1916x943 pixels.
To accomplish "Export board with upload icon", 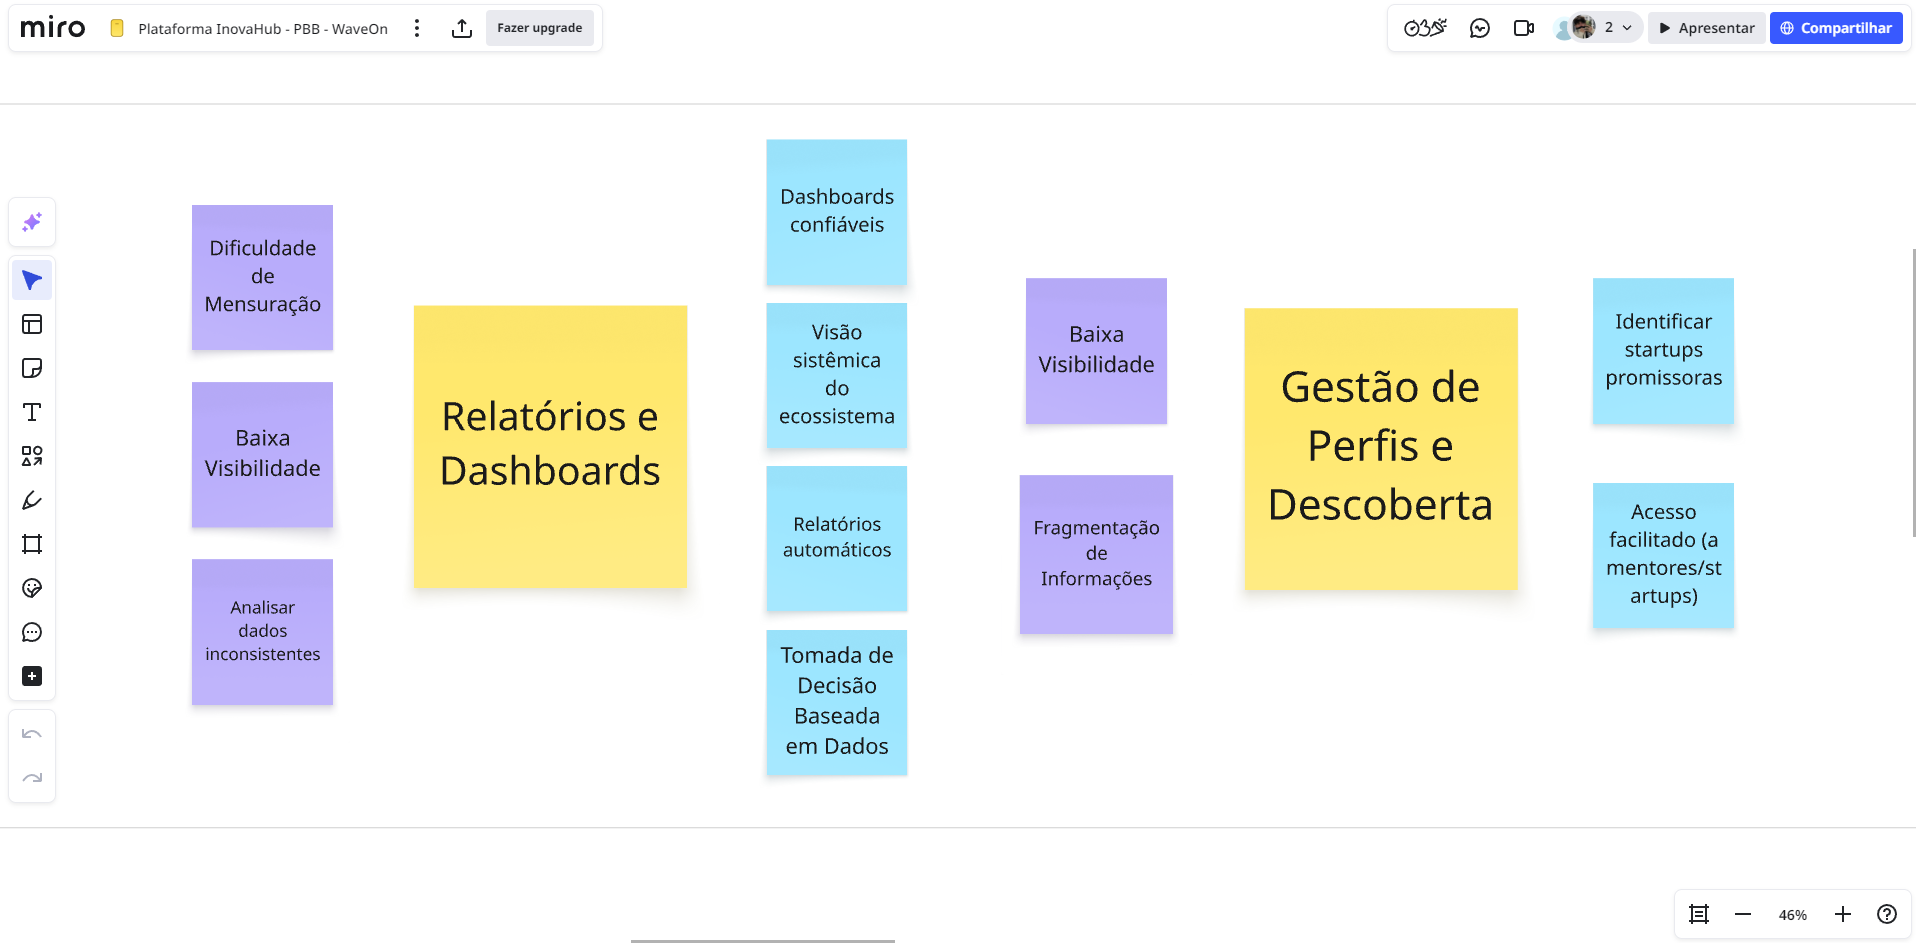I will pos(462,28).
